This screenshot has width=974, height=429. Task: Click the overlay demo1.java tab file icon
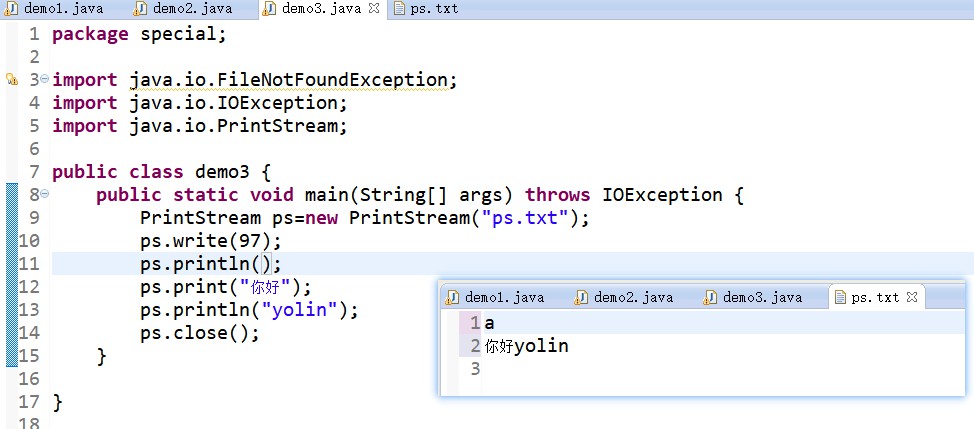(x=452, y=297)
